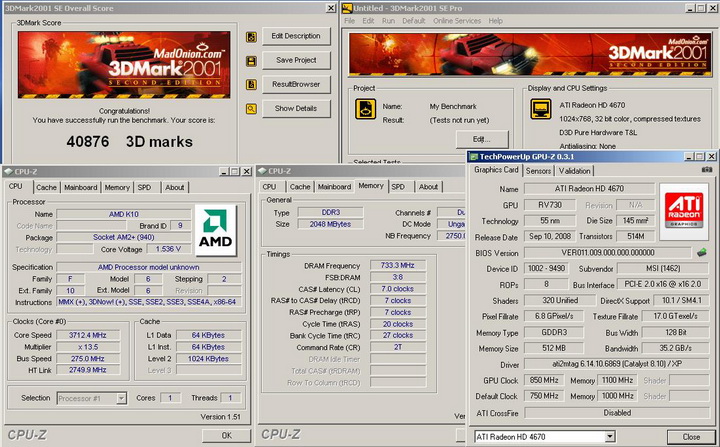Select SPD tab in the Memory CPU-Z window
720x447 pixels.
pos(398,187)
